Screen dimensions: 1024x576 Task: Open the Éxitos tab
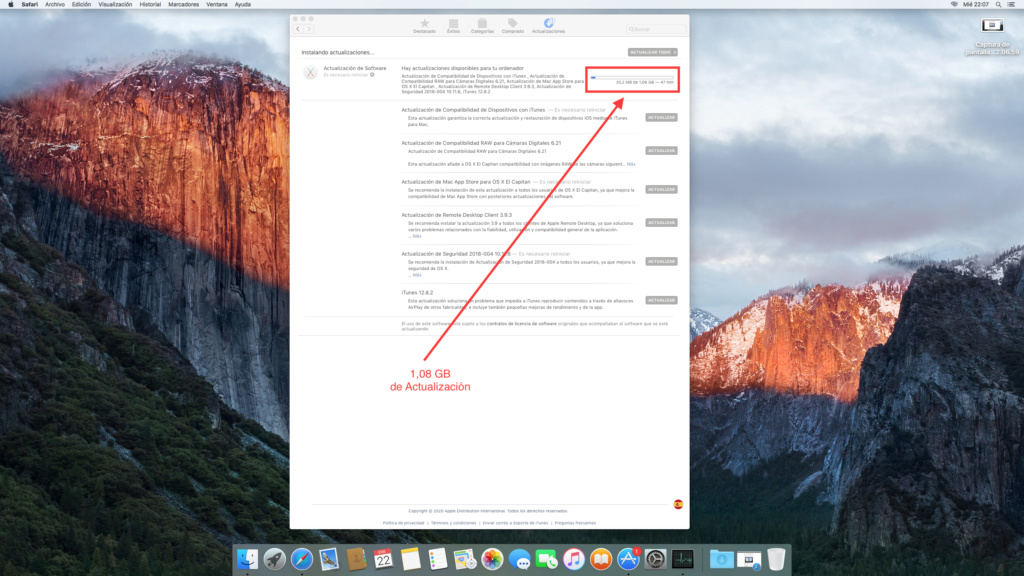(453, 26)
